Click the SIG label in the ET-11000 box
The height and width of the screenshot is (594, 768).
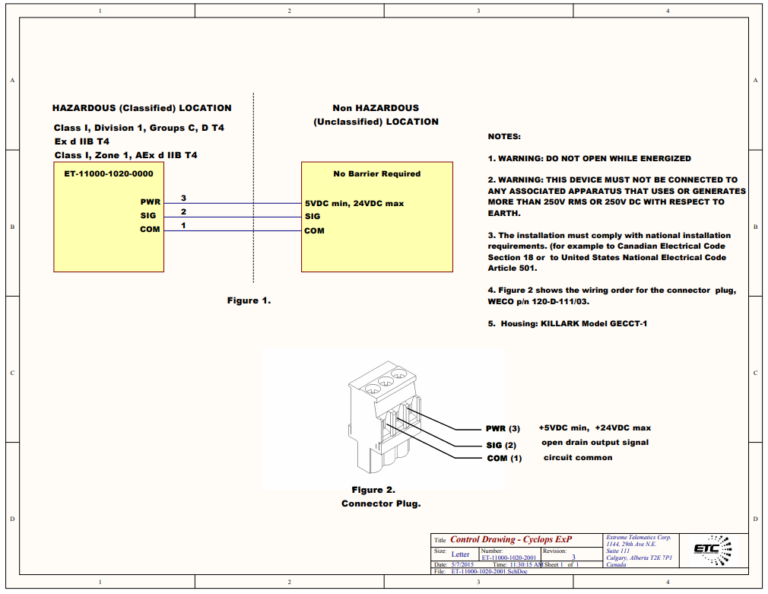(x=148, y=215)
